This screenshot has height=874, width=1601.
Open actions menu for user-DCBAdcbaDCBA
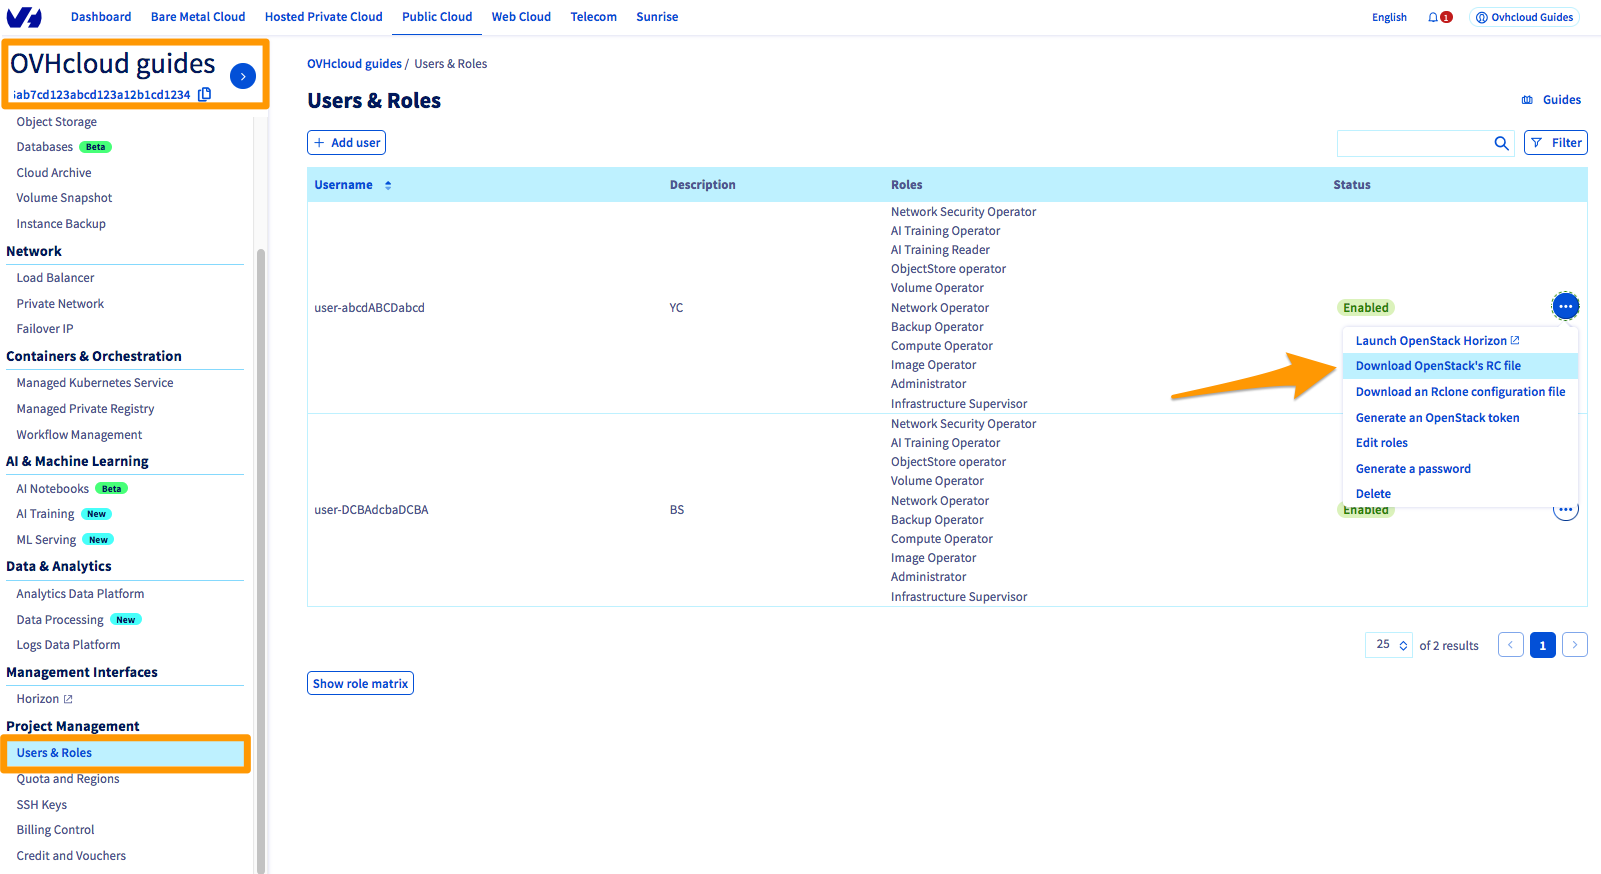pyautogui.click(x=1566, y=510)
